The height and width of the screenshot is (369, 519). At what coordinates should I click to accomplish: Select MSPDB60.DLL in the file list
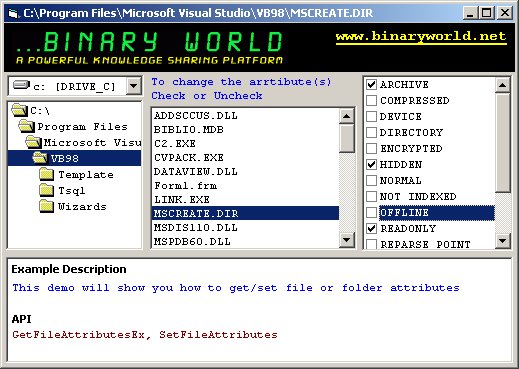pos(245,241)
